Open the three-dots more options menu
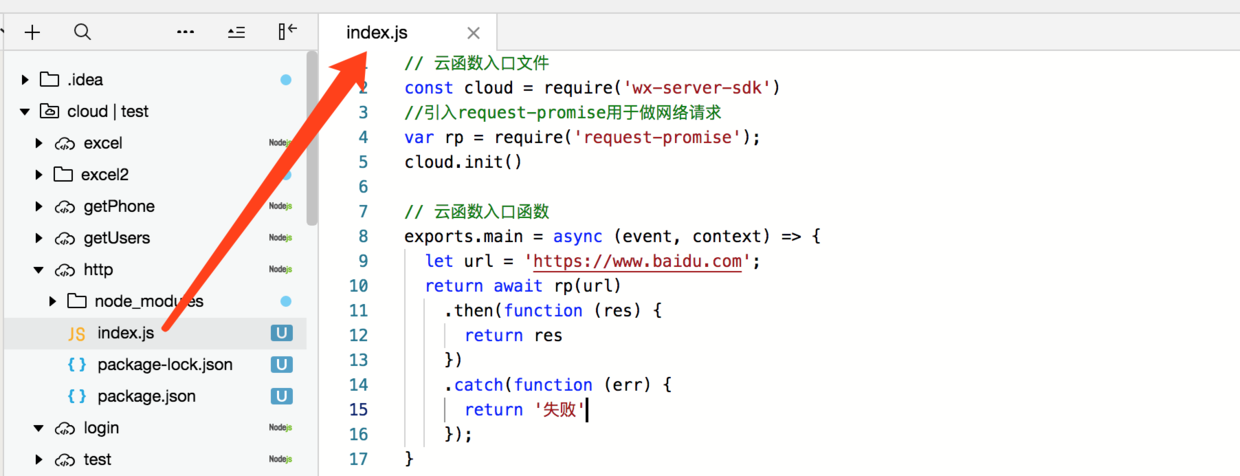Image resolution: width=1240 pixels, height=476 pixels. point(185,32)
